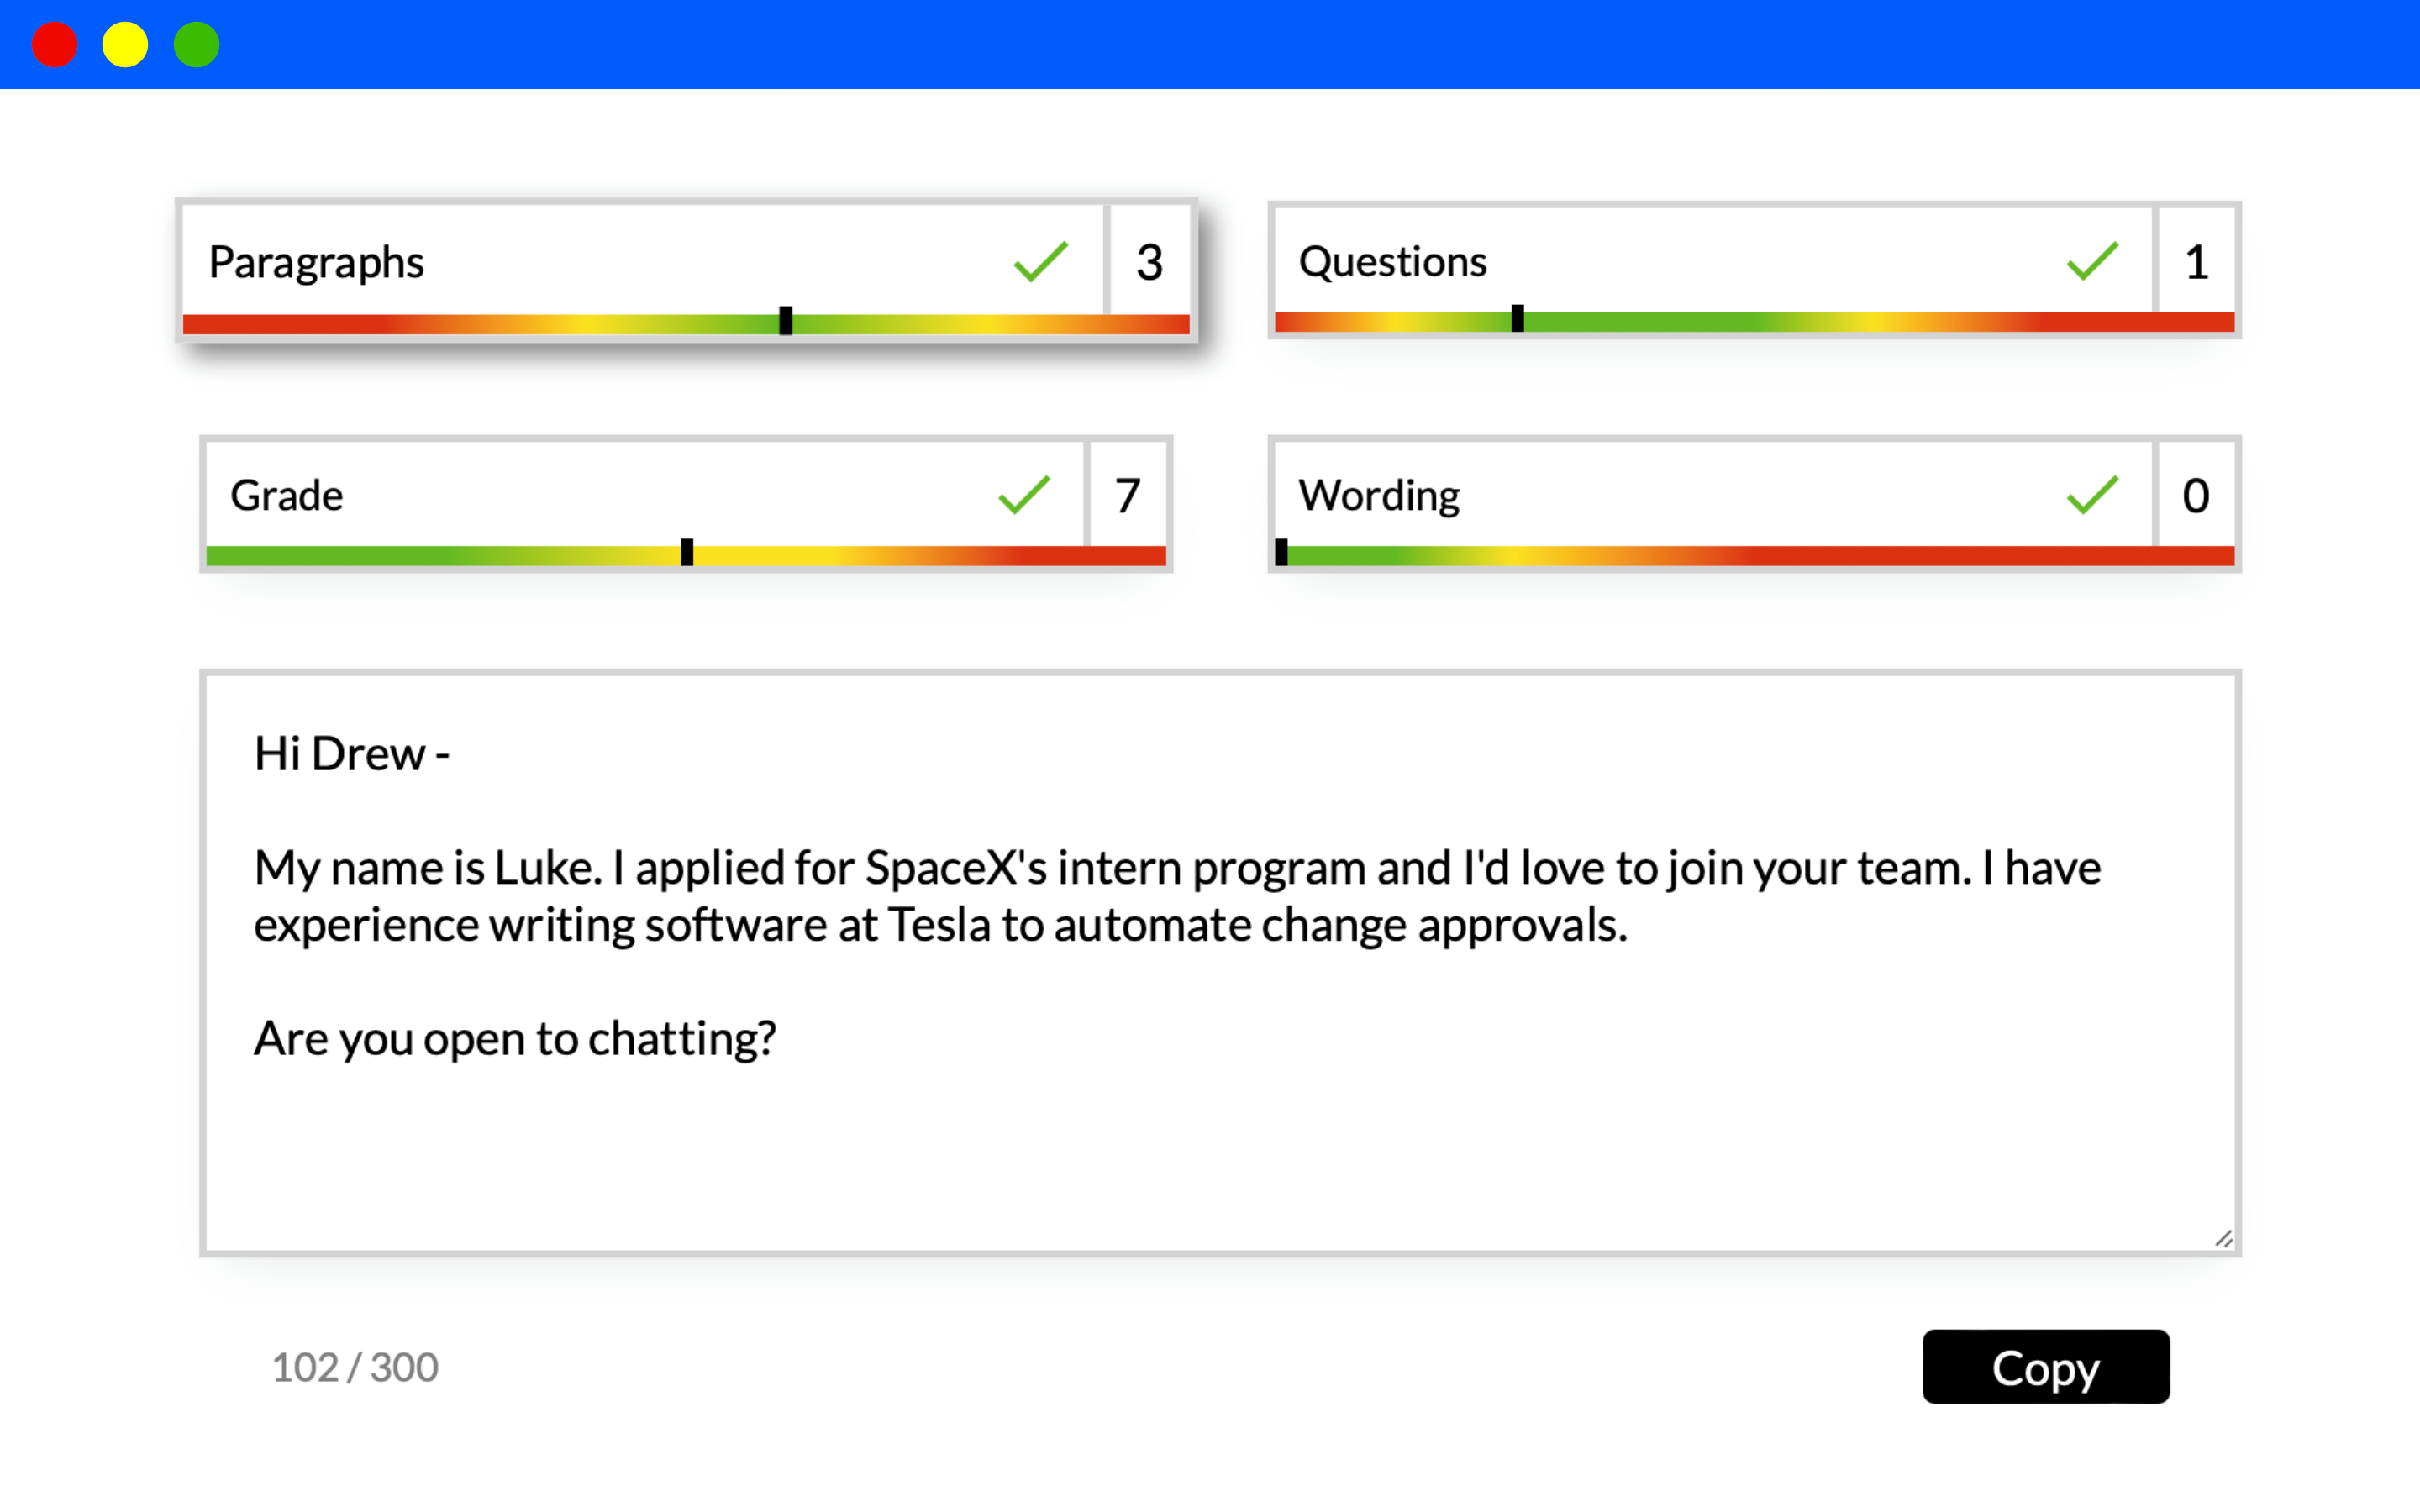Click the yellow window minimize button
The image size is (2420, 1512).
125,45
